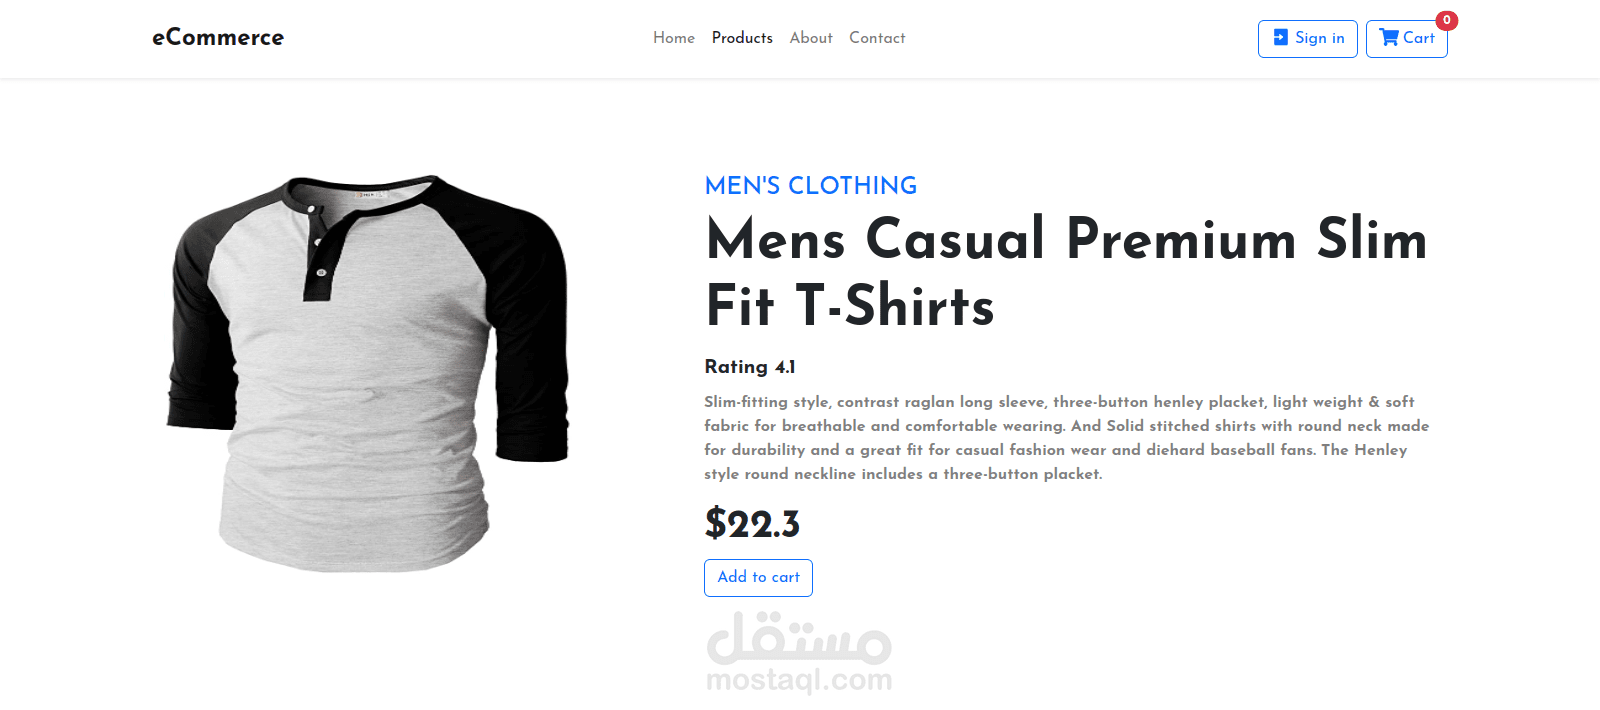Go to the Home page
The width and height of the screenshot is (1600, 710).
pos(674,38)
